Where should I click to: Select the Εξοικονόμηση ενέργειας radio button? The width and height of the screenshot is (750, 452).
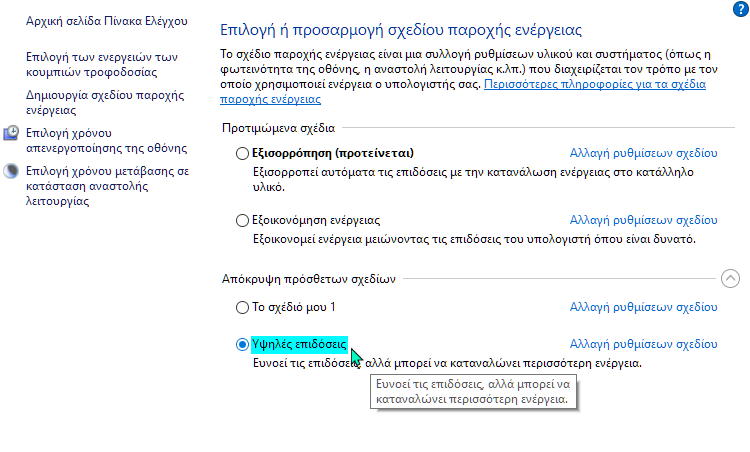[242, 220]
